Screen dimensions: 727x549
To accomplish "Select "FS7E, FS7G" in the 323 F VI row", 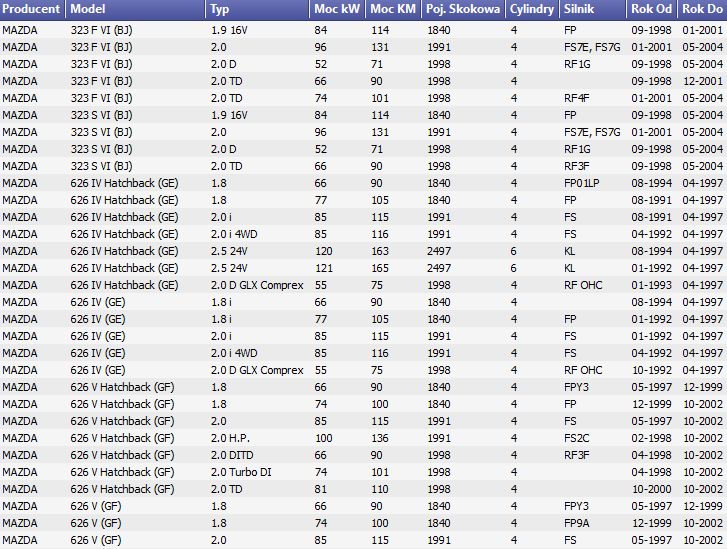I will [592, 47].
